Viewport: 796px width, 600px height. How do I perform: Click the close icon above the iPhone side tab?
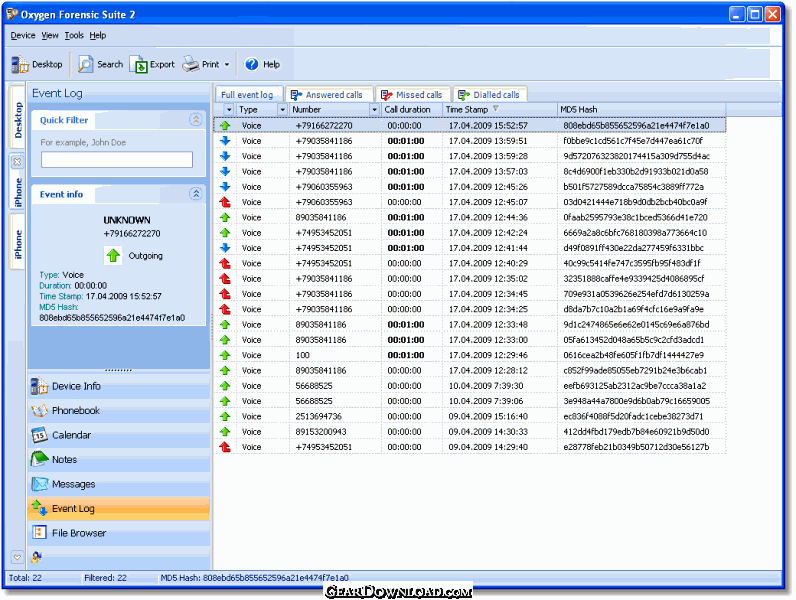point(17,162)
